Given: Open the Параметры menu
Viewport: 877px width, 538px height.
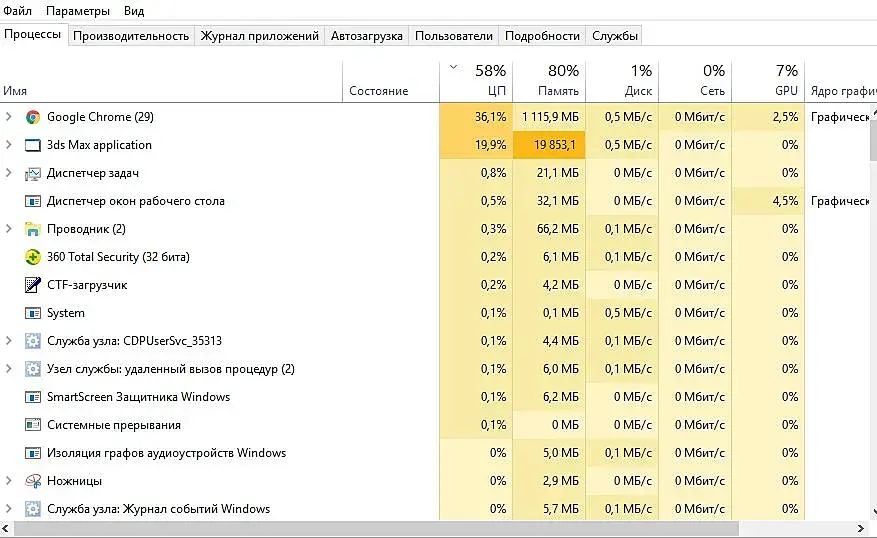Looking at the screenshot, I should 78,11.
